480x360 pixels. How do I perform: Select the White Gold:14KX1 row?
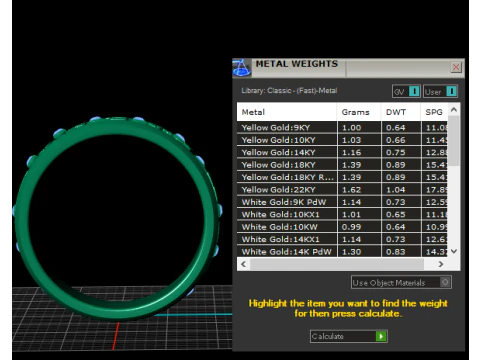[x=342, y=239]
